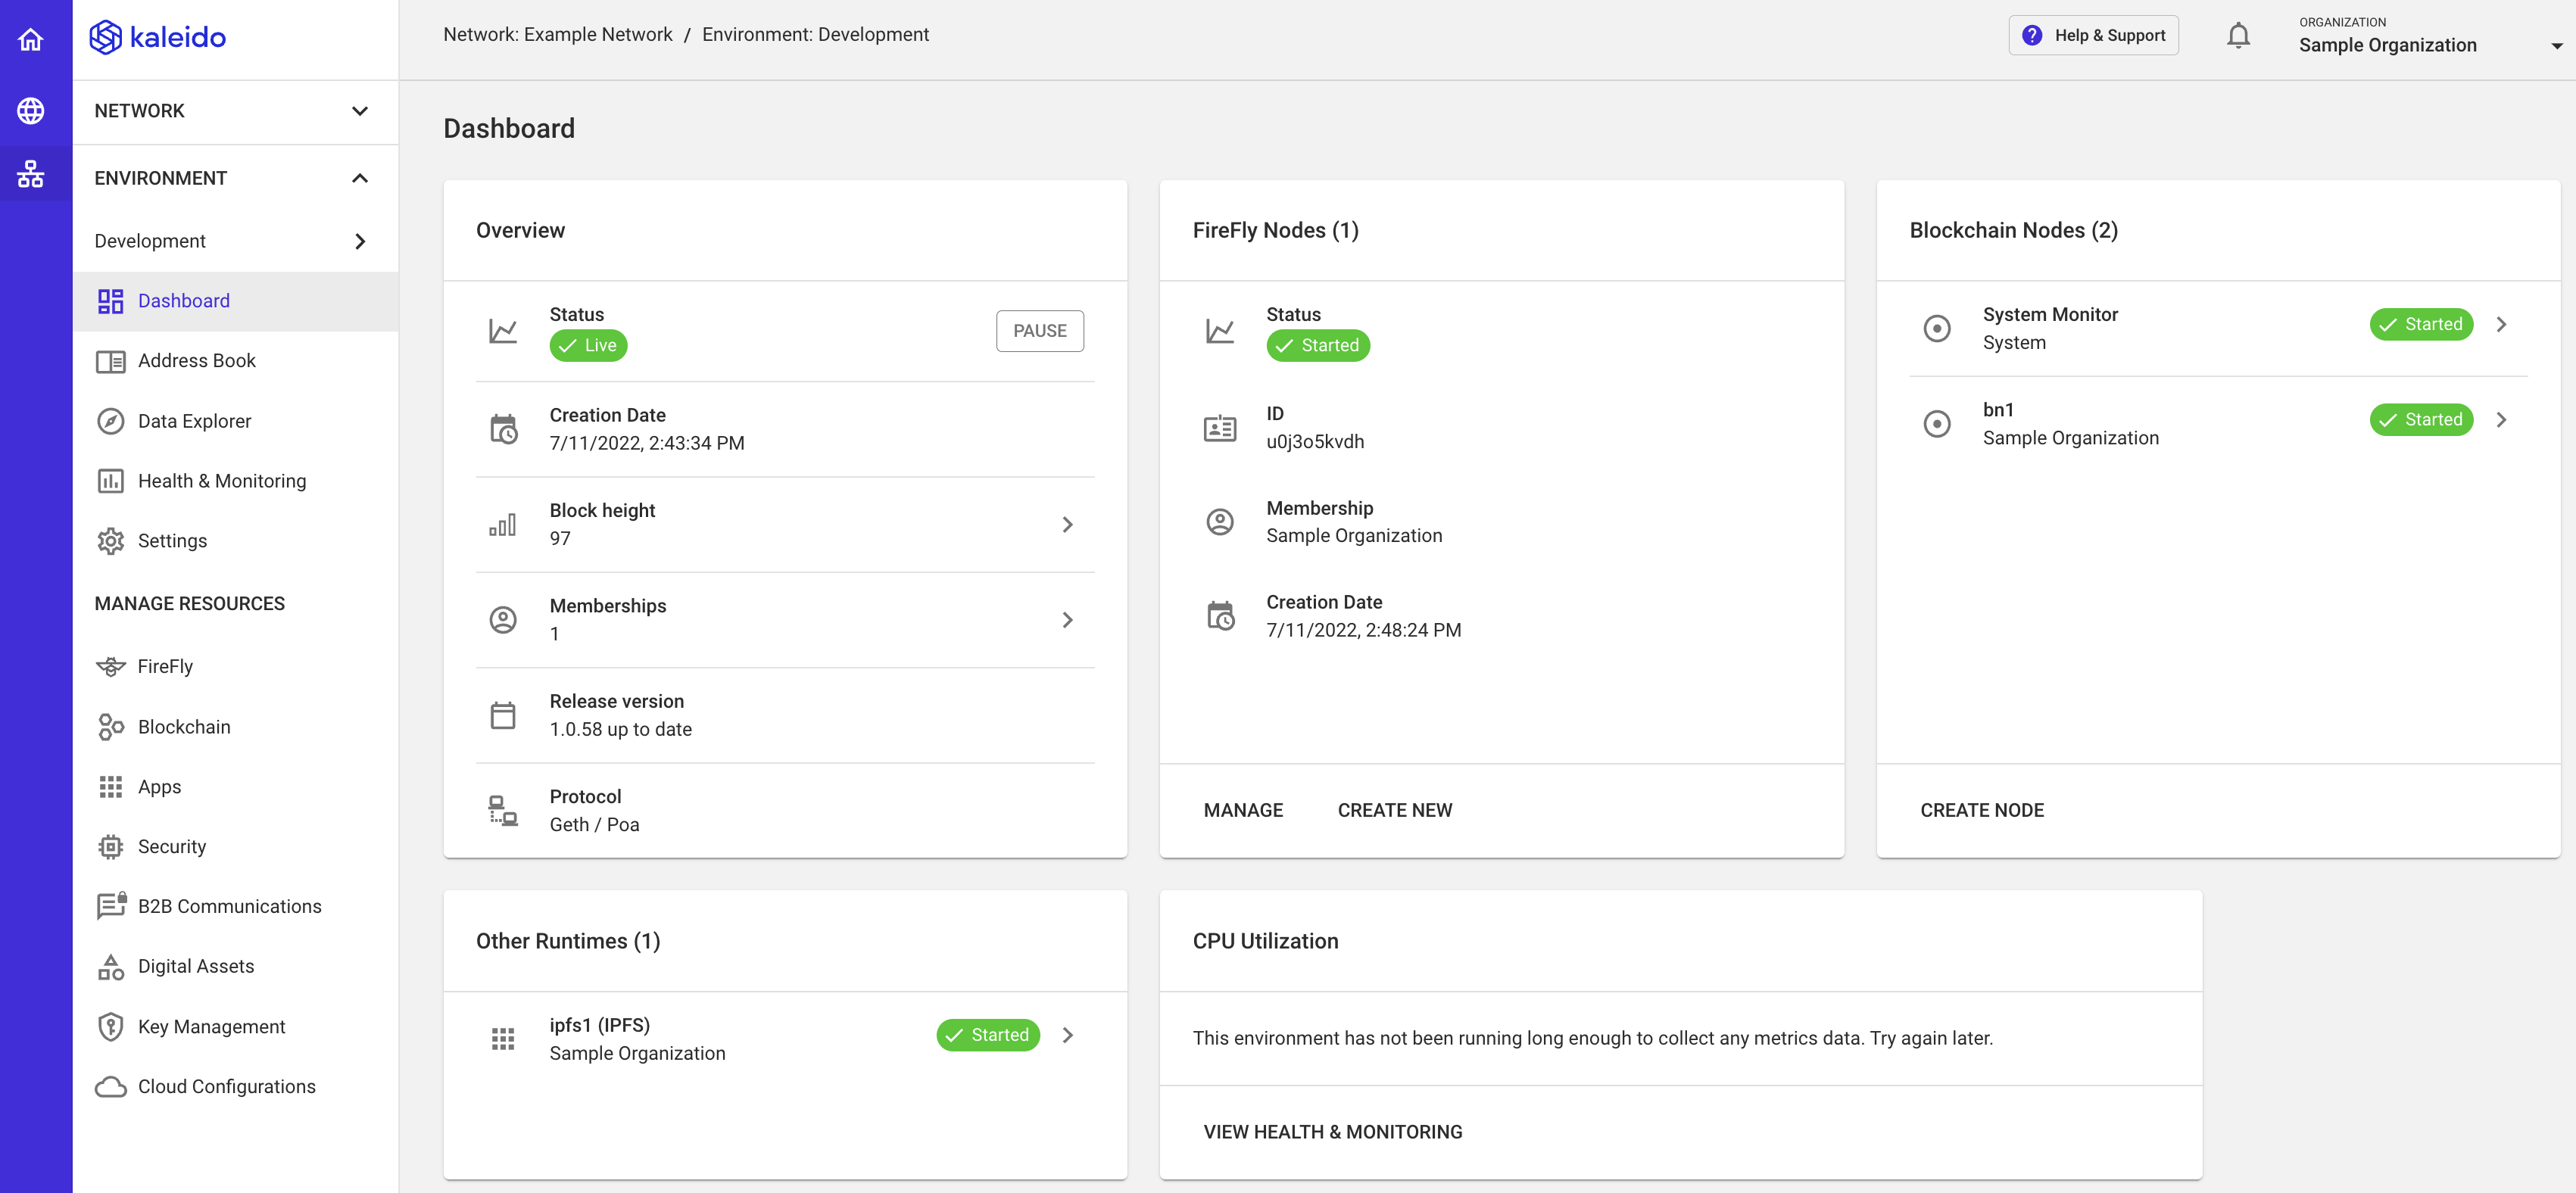
Task: Click the Kaleido logo
Action: [158, 37]
